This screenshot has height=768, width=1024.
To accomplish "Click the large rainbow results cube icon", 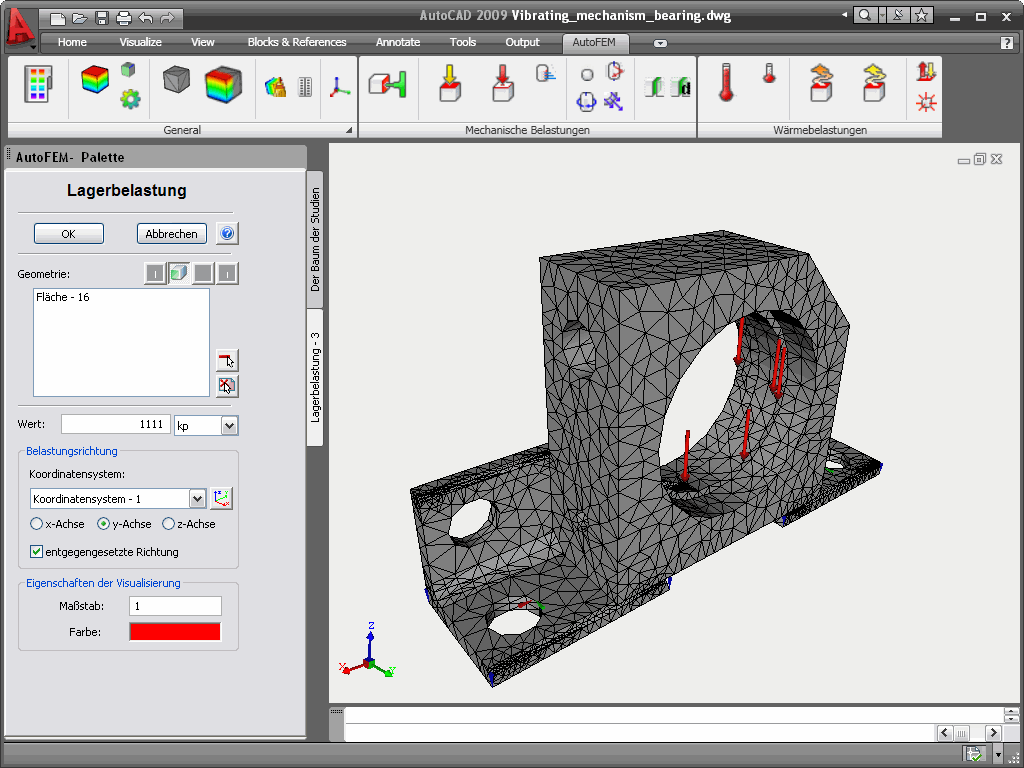I will [x=223, y=84].
